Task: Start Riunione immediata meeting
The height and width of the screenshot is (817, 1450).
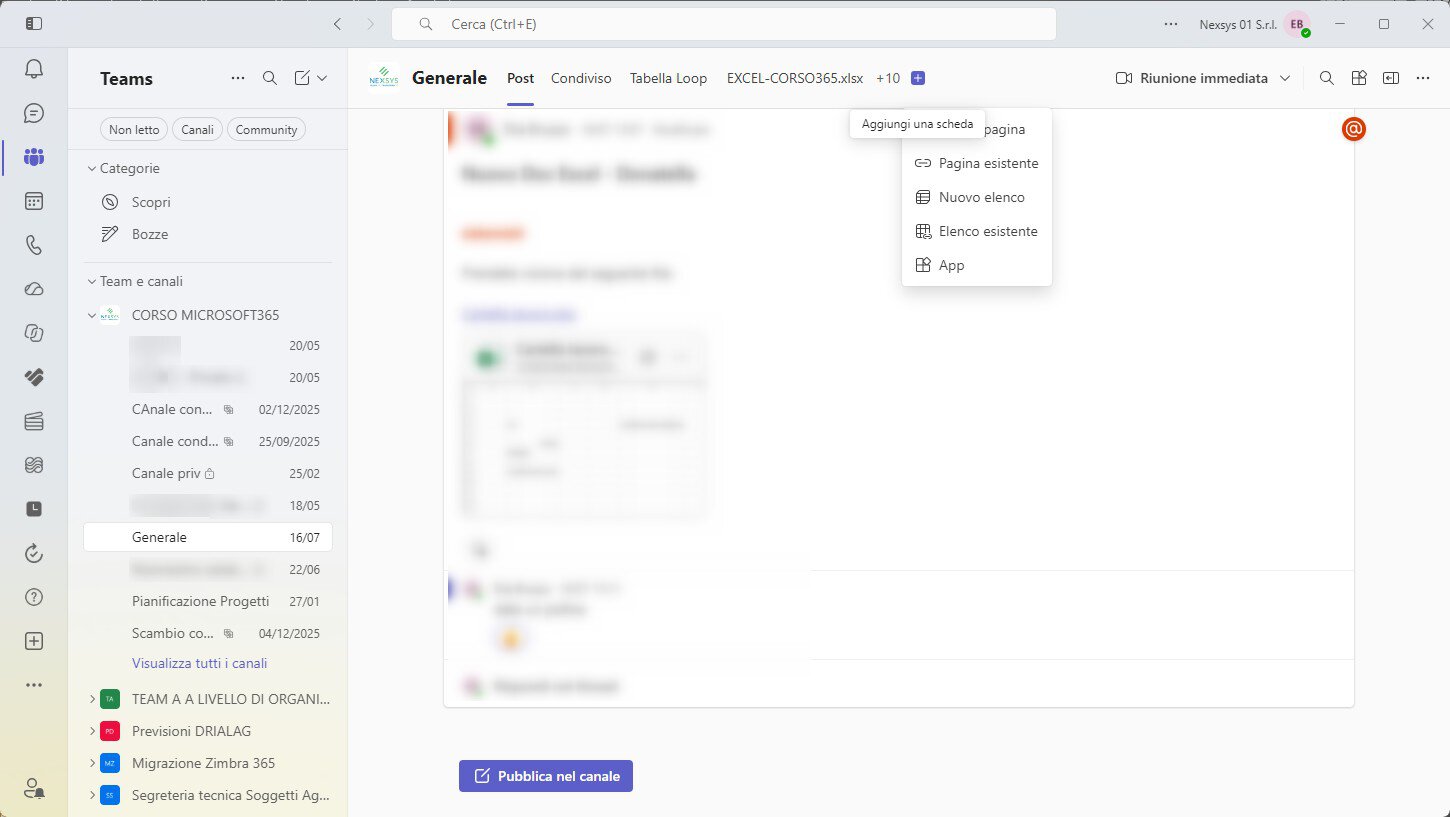Action: click(x=1192, y=78)
